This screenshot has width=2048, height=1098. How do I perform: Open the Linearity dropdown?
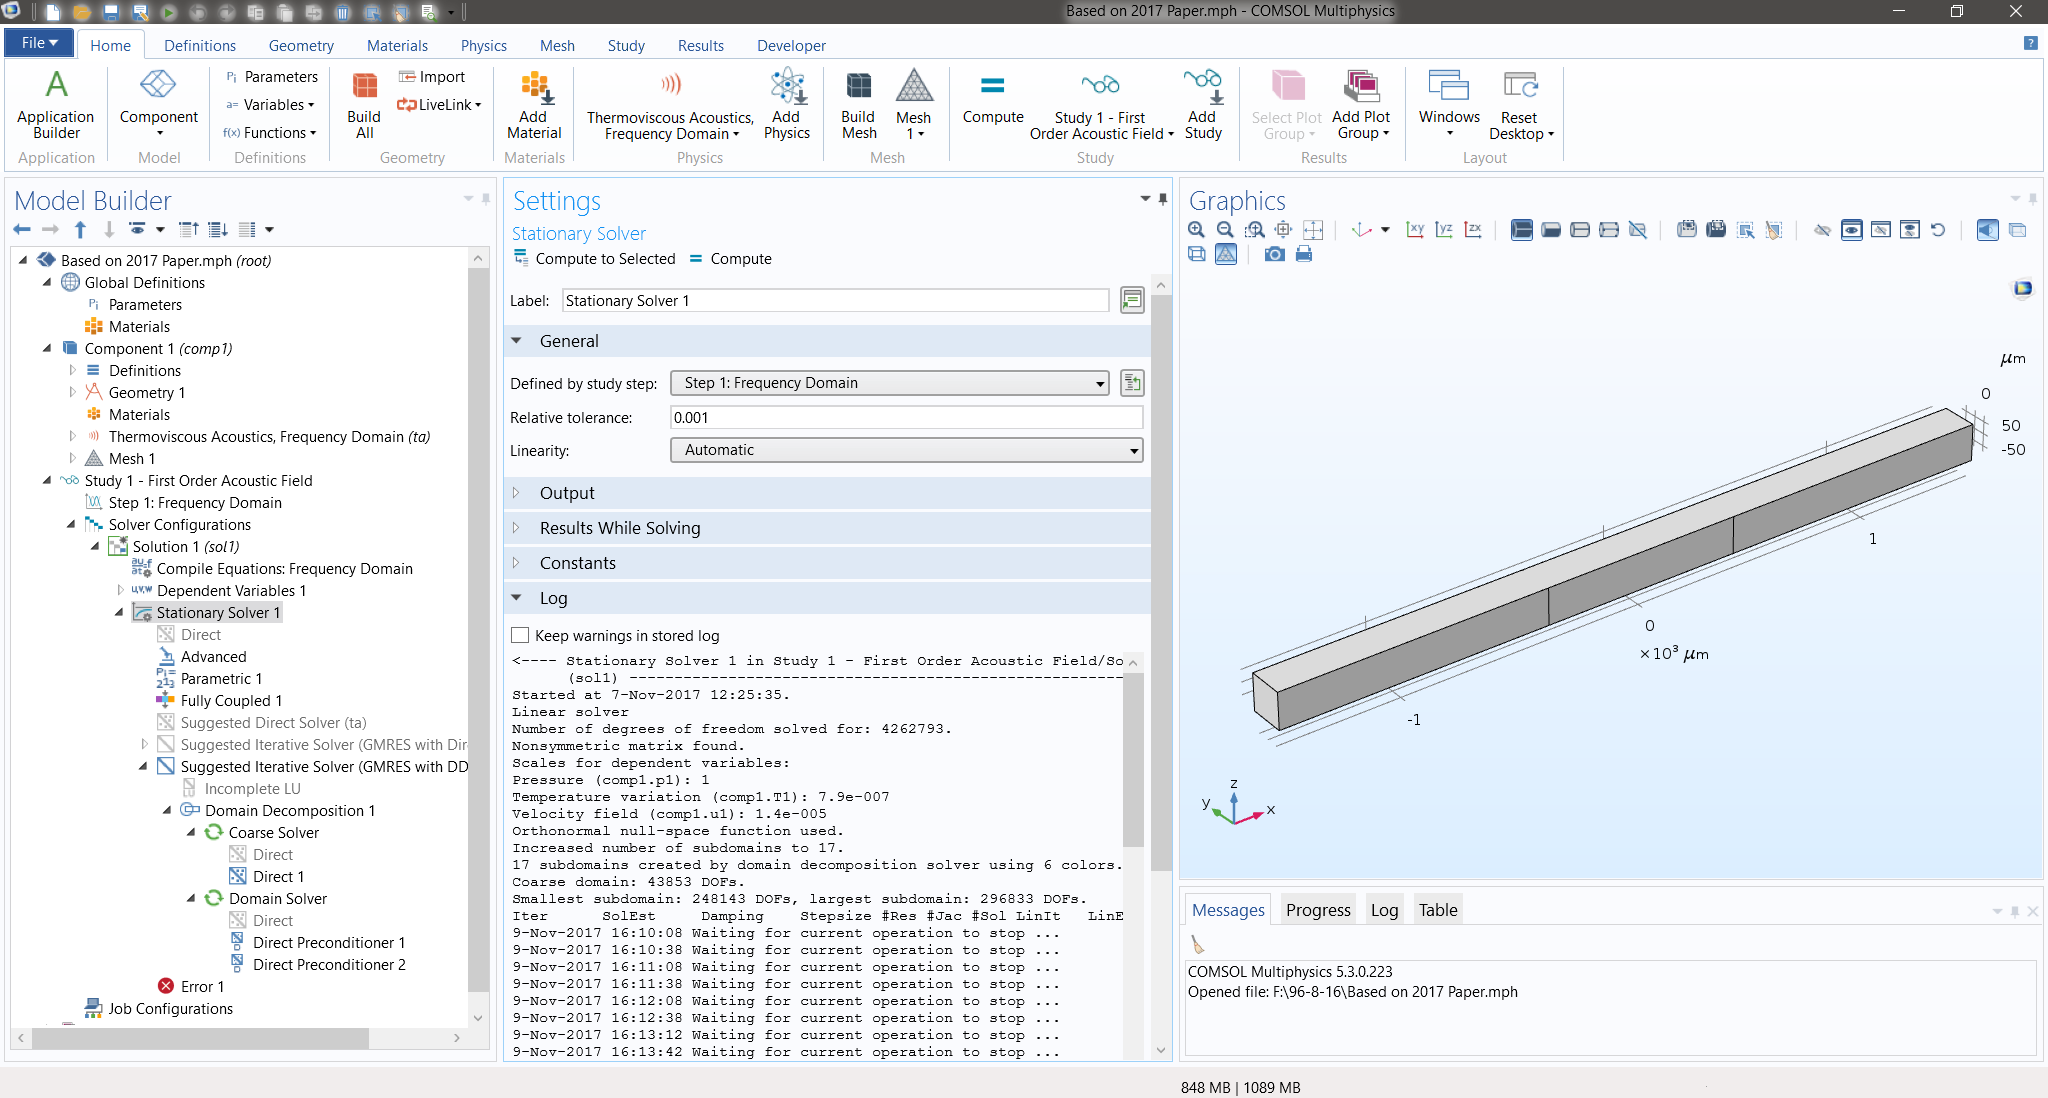coord(906,450)
